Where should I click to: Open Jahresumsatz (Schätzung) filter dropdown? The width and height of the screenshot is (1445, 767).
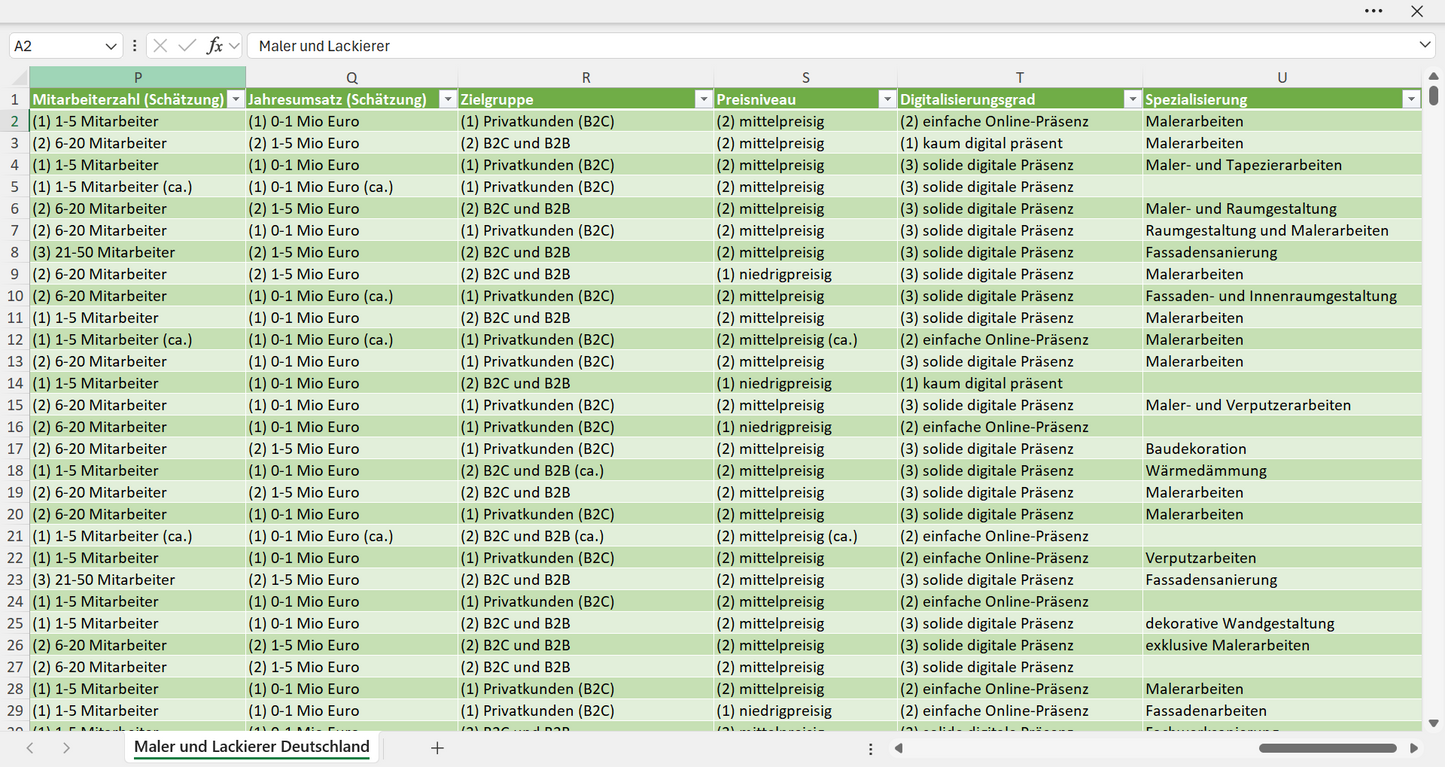tap(447, 99)
